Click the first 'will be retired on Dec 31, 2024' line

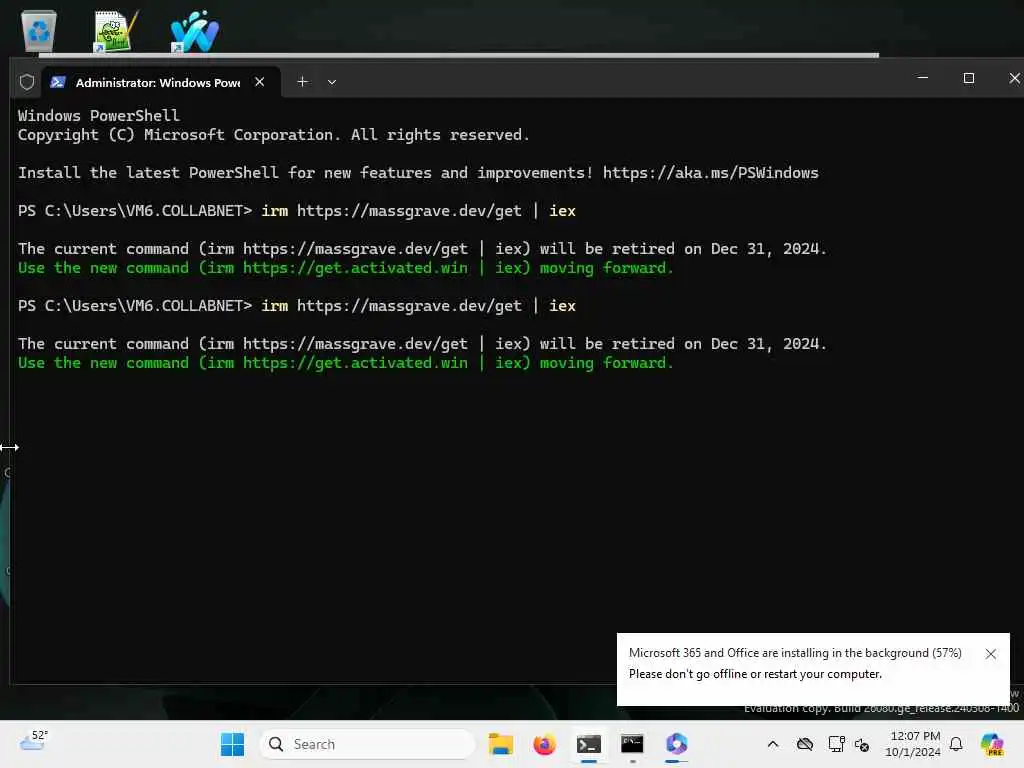[x=422, y=249]
